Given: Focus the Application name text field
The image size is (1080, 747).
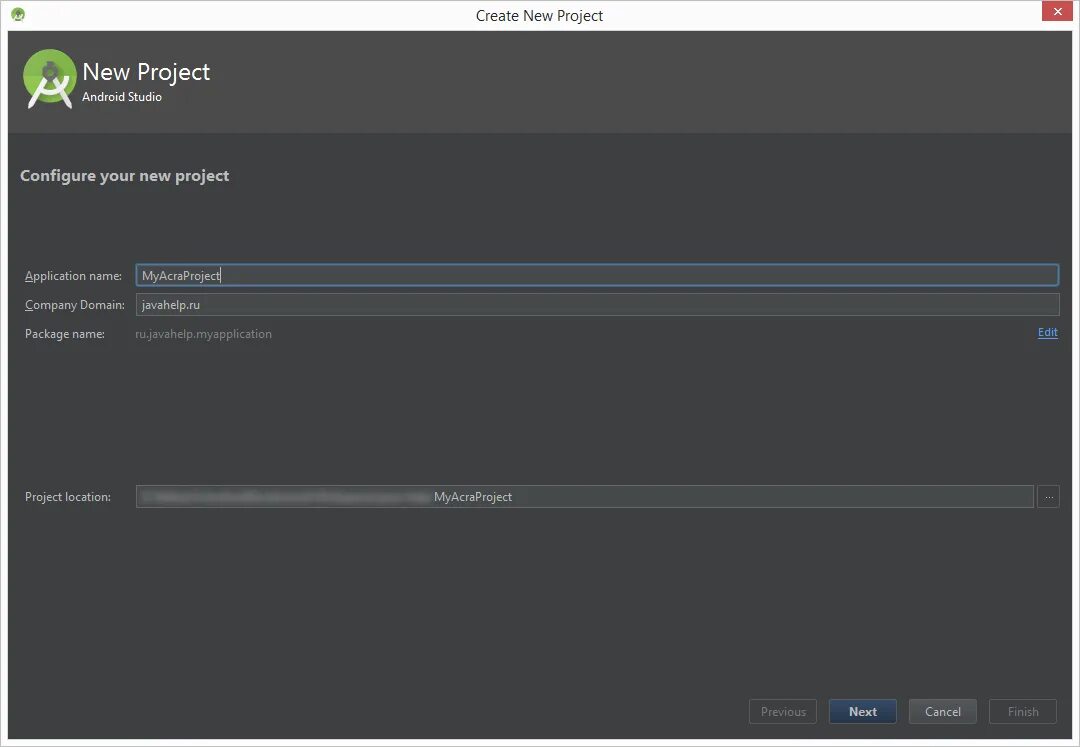Looking at the screenshot, I should coord(597,275).
